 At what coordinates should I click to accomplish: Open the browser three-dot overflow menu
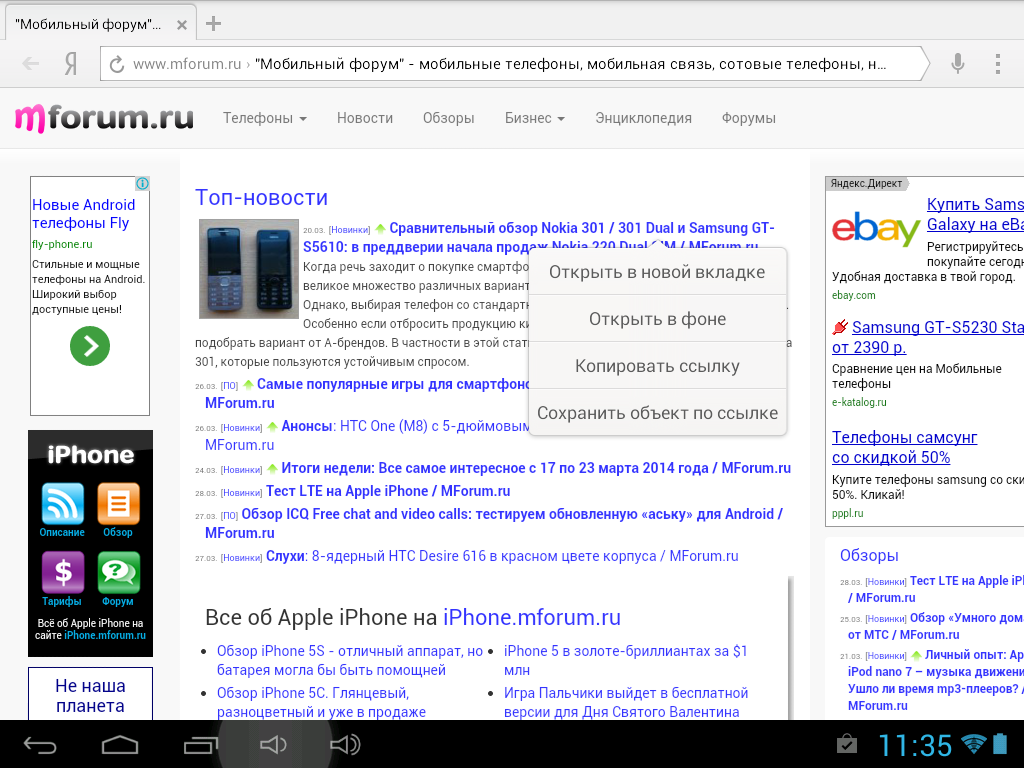(x=997, y=64)
